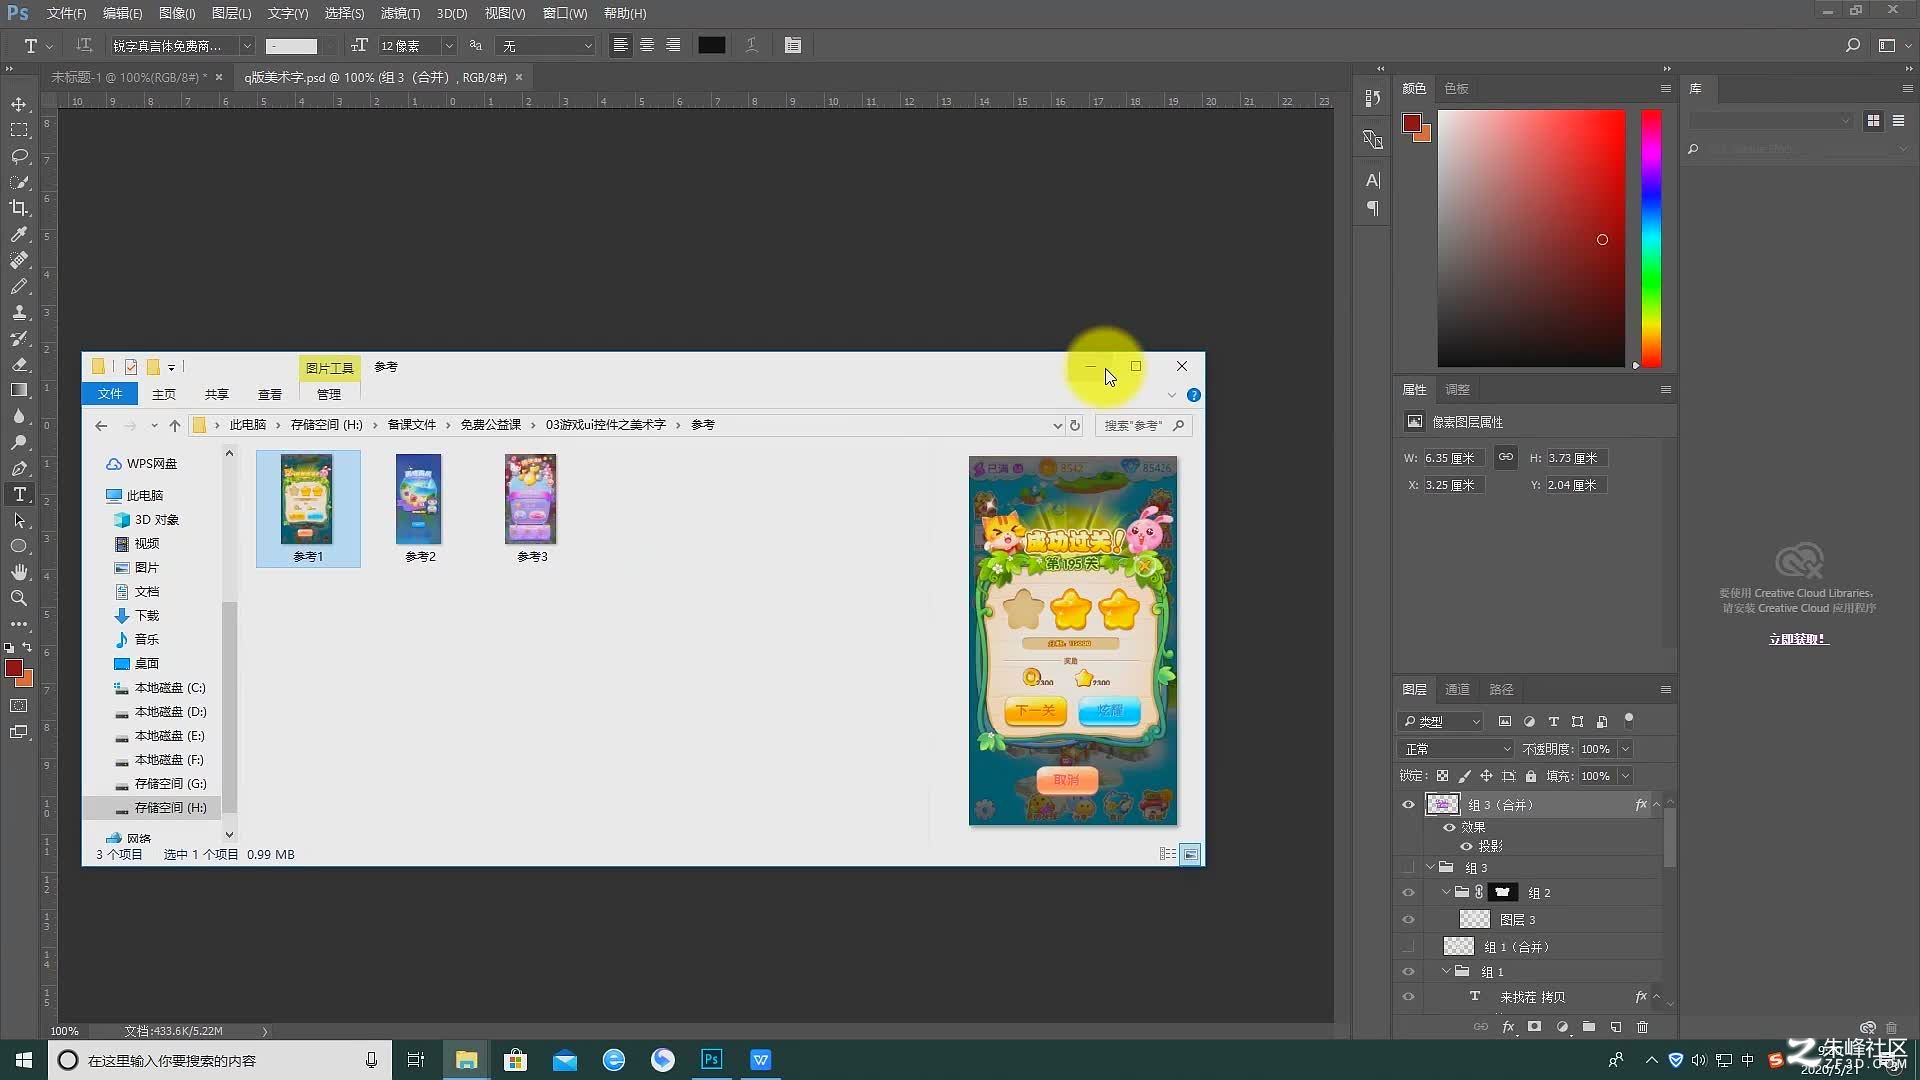Click the left align text icon
Screen dimensions: 1920x1080
coord(621,45)
